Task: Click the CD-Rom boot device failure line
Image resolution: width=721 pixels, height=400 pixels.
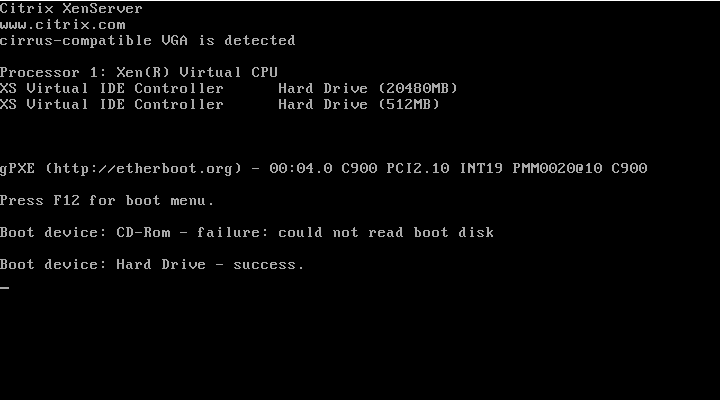Action: 247,233
